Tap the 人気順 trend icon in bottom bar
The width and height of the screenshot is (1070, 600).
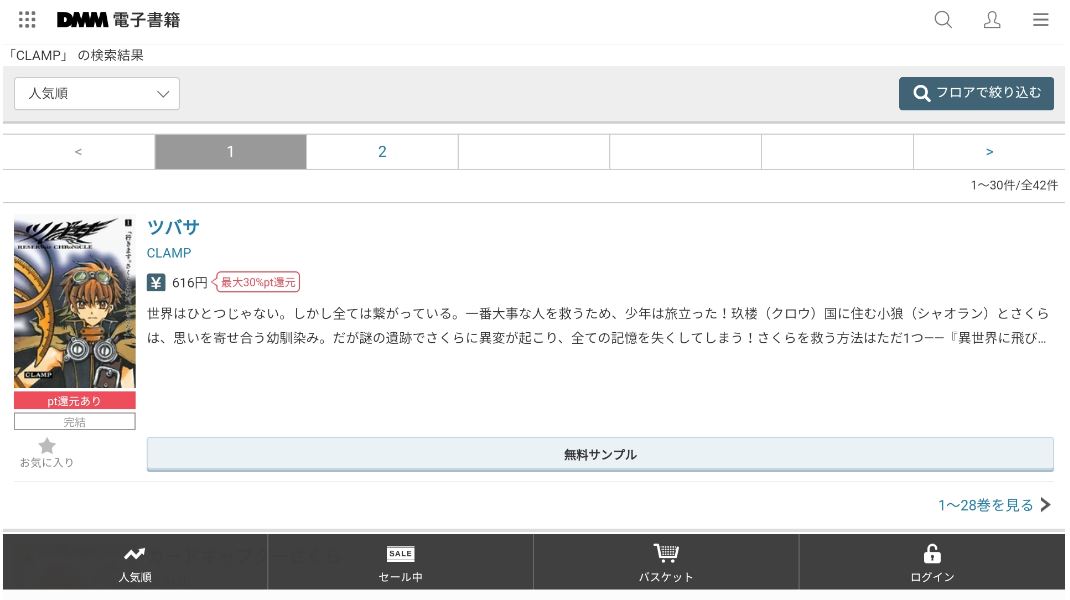135,554
